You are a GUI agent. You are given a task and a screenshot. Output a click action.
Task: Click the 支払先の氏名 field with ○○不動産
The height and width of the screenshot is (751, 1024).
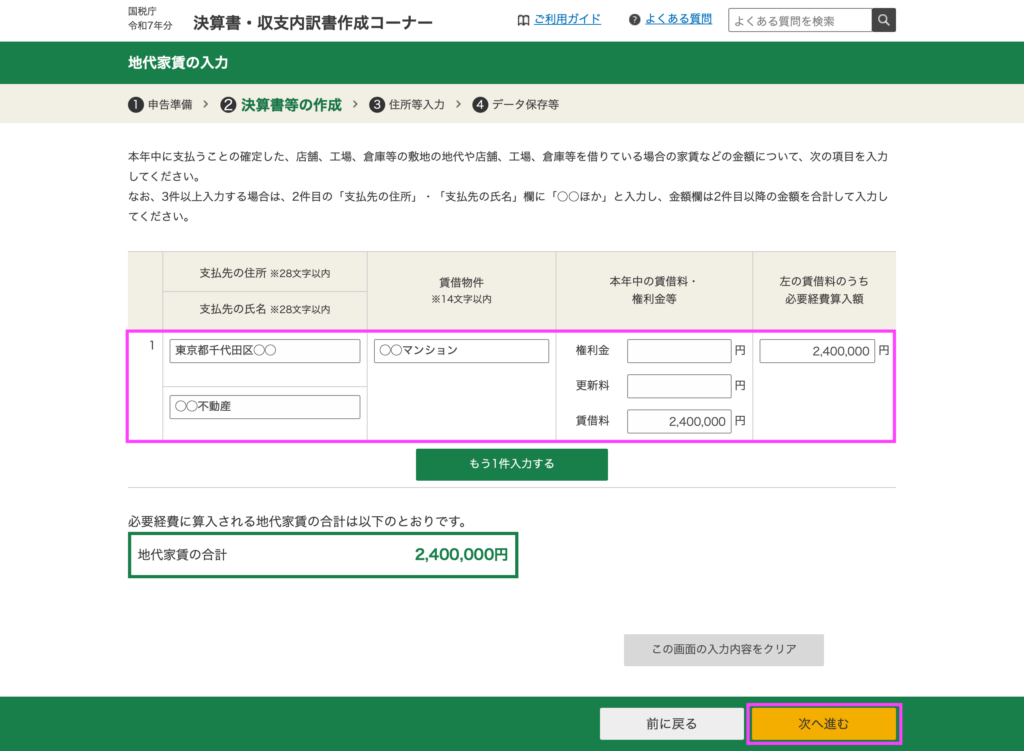tap(264, 407)
